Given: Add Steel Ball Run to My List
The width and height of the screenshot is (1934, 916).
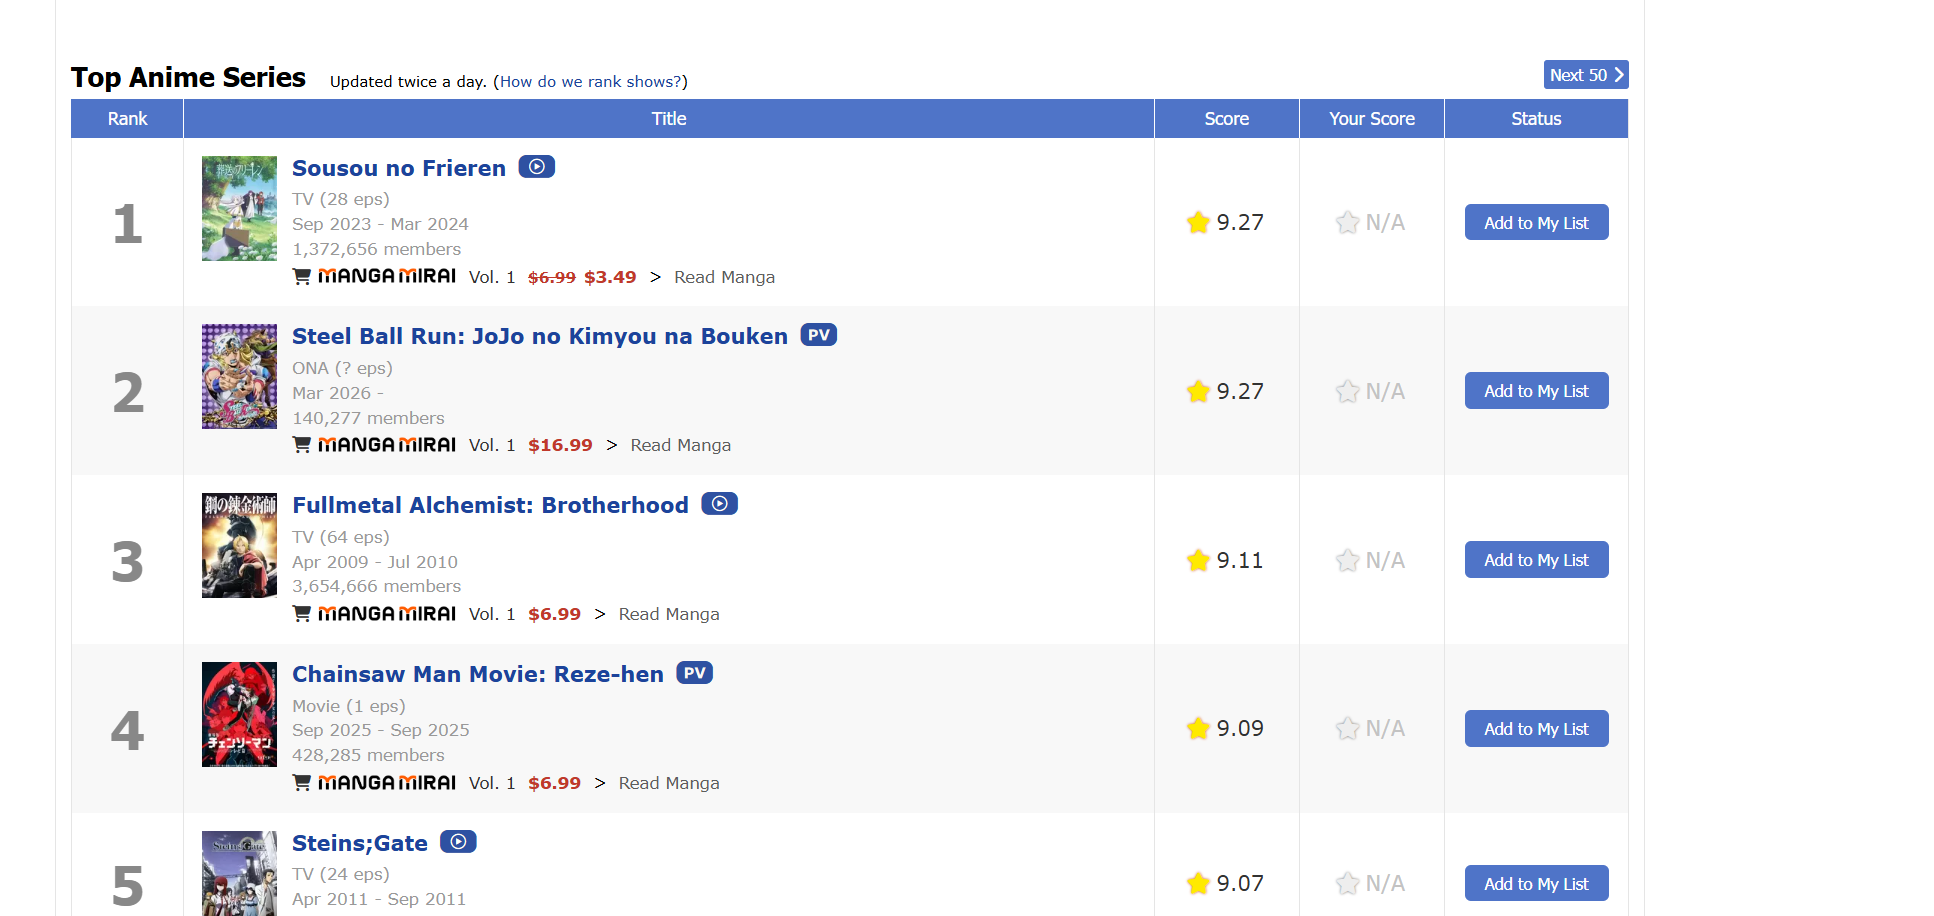Looking at the screenshot, I should pos(1536,391).
